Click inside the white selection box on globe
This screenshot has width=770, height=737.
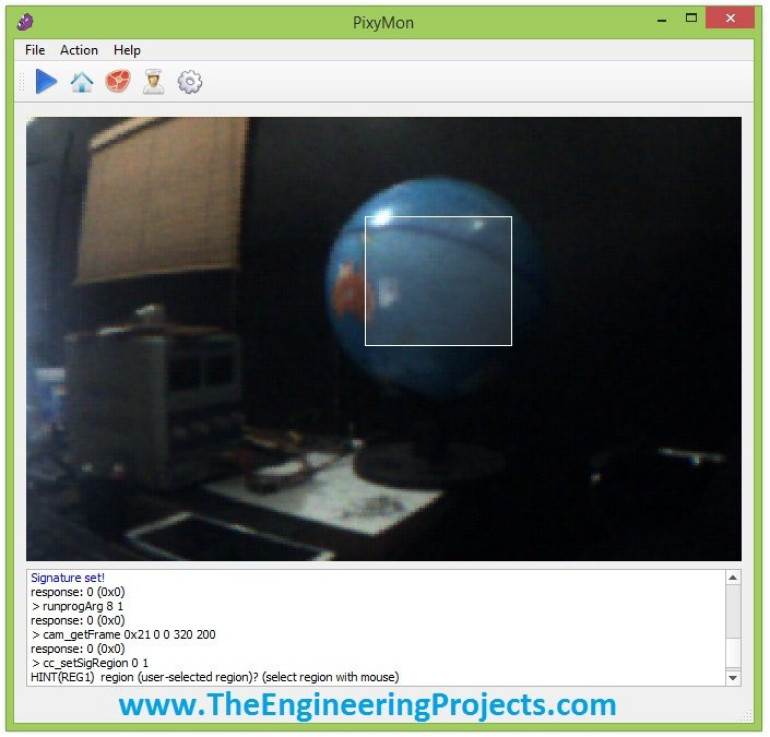pos(438,281)
